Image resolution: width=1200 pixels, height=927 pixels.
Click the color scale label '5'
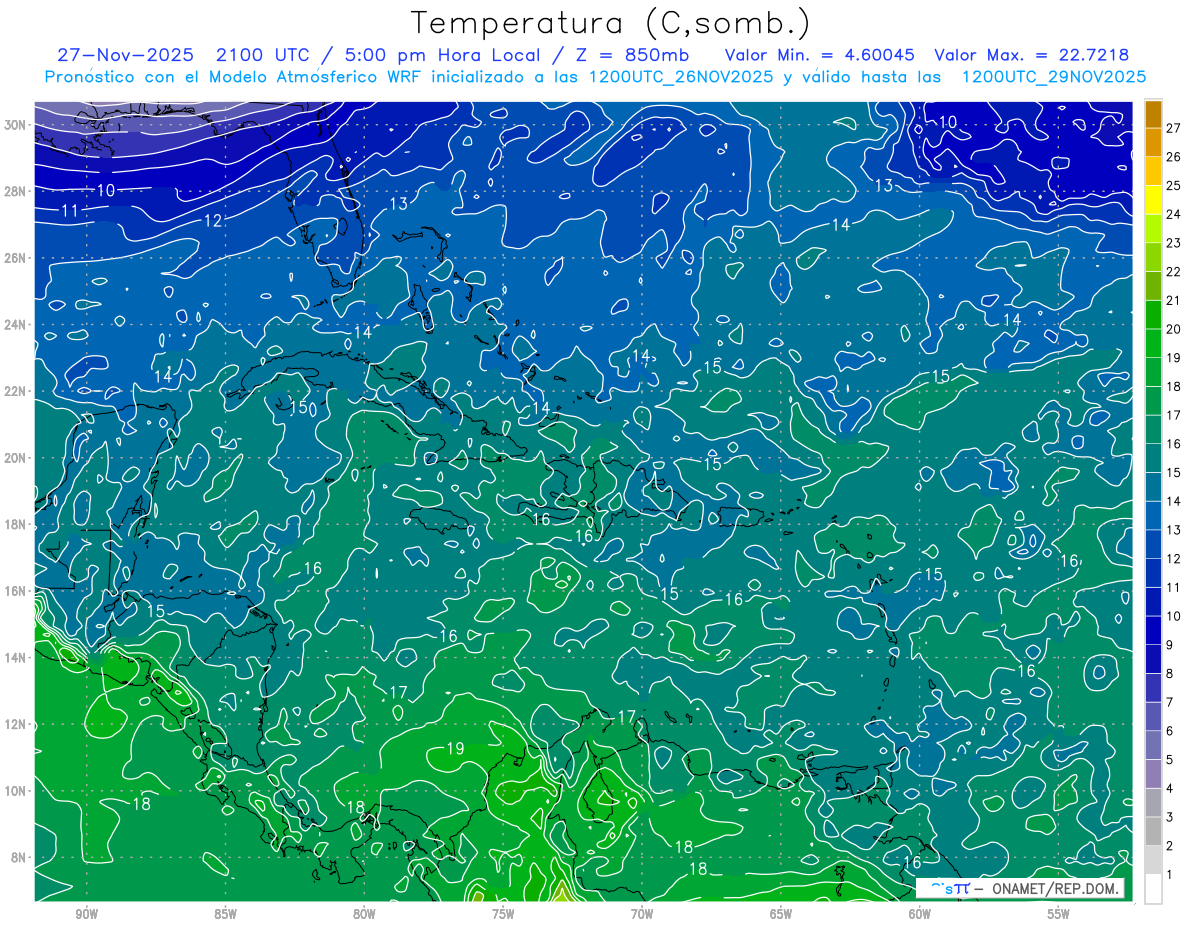click(x=1170, y=760)
